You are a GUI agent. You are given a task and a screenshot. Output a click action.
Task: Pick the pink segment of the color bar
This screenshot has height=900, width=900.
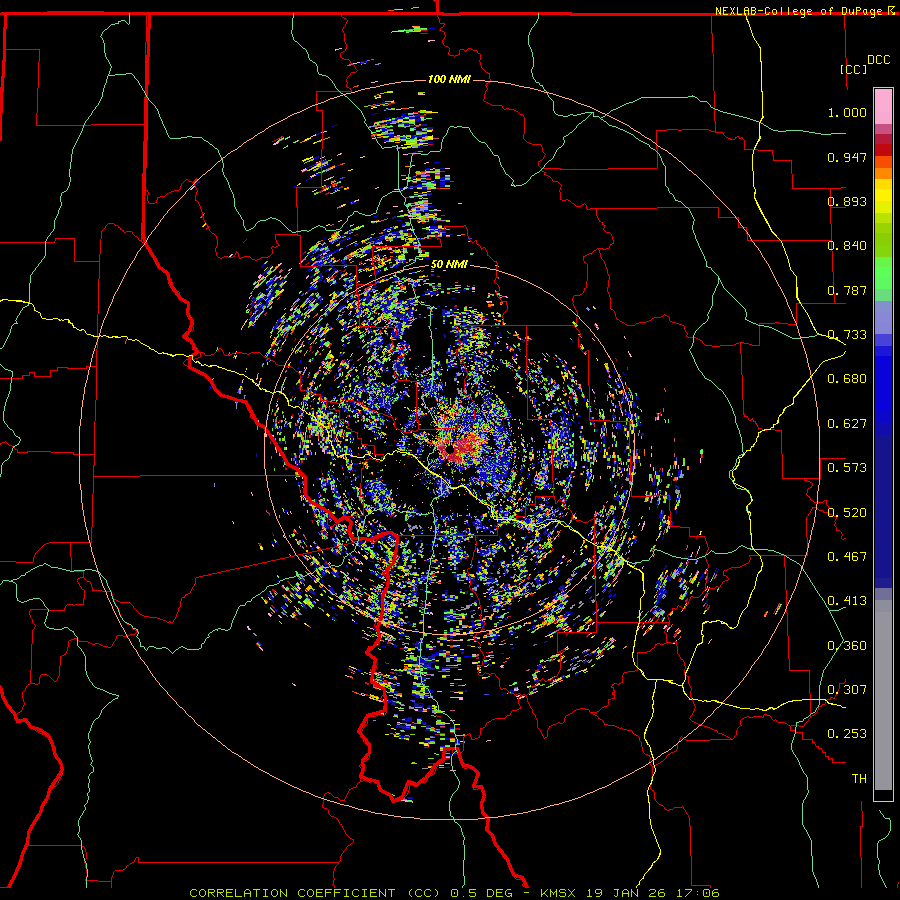click(883, 107)
